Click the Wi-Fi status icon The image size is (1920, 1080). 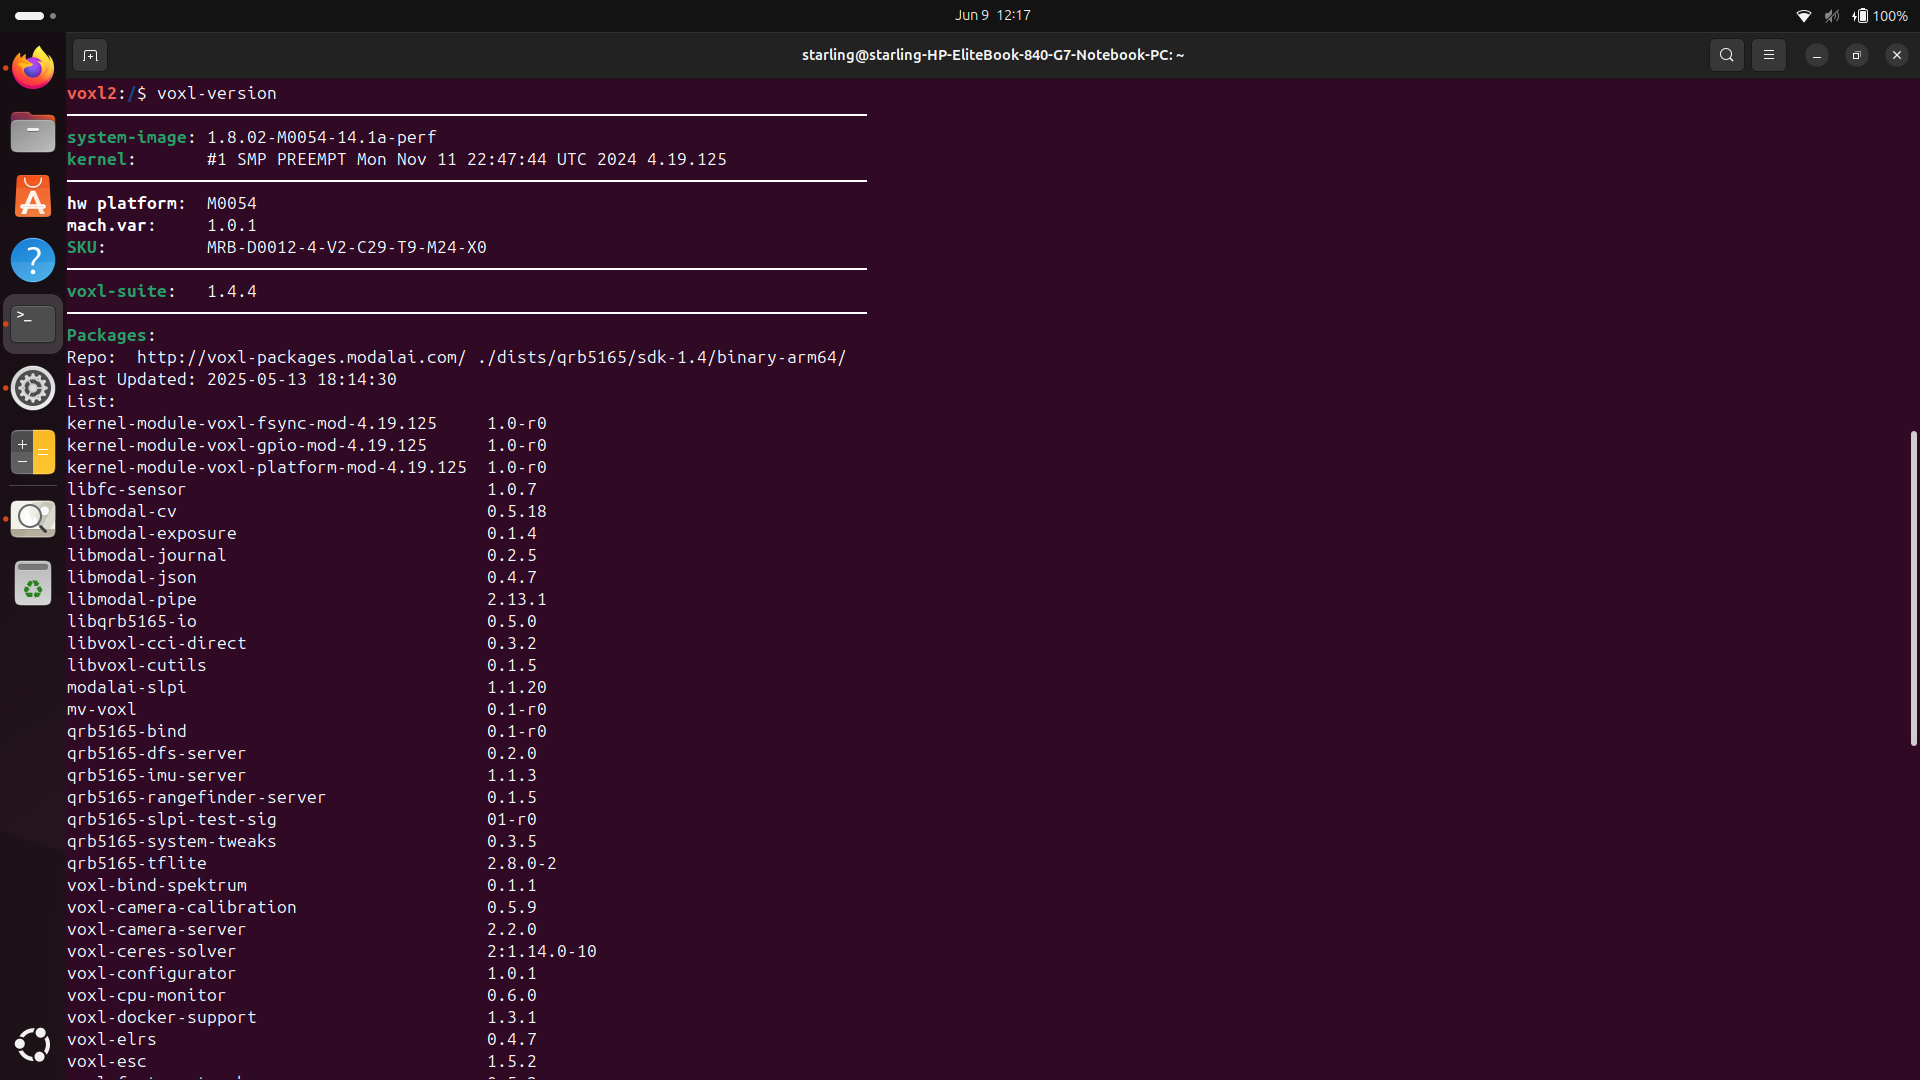pos(1804,16)
